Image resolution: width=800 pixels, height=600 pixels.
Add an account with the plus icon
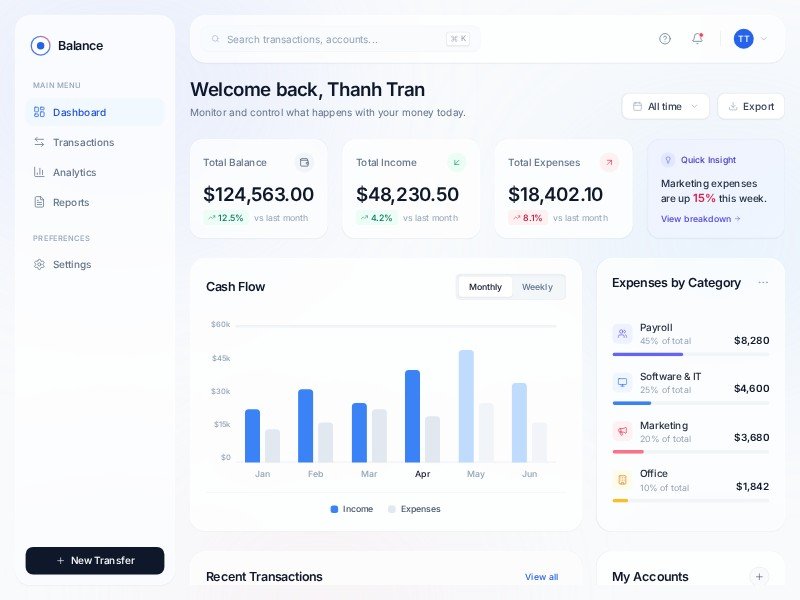pos(759,576)
